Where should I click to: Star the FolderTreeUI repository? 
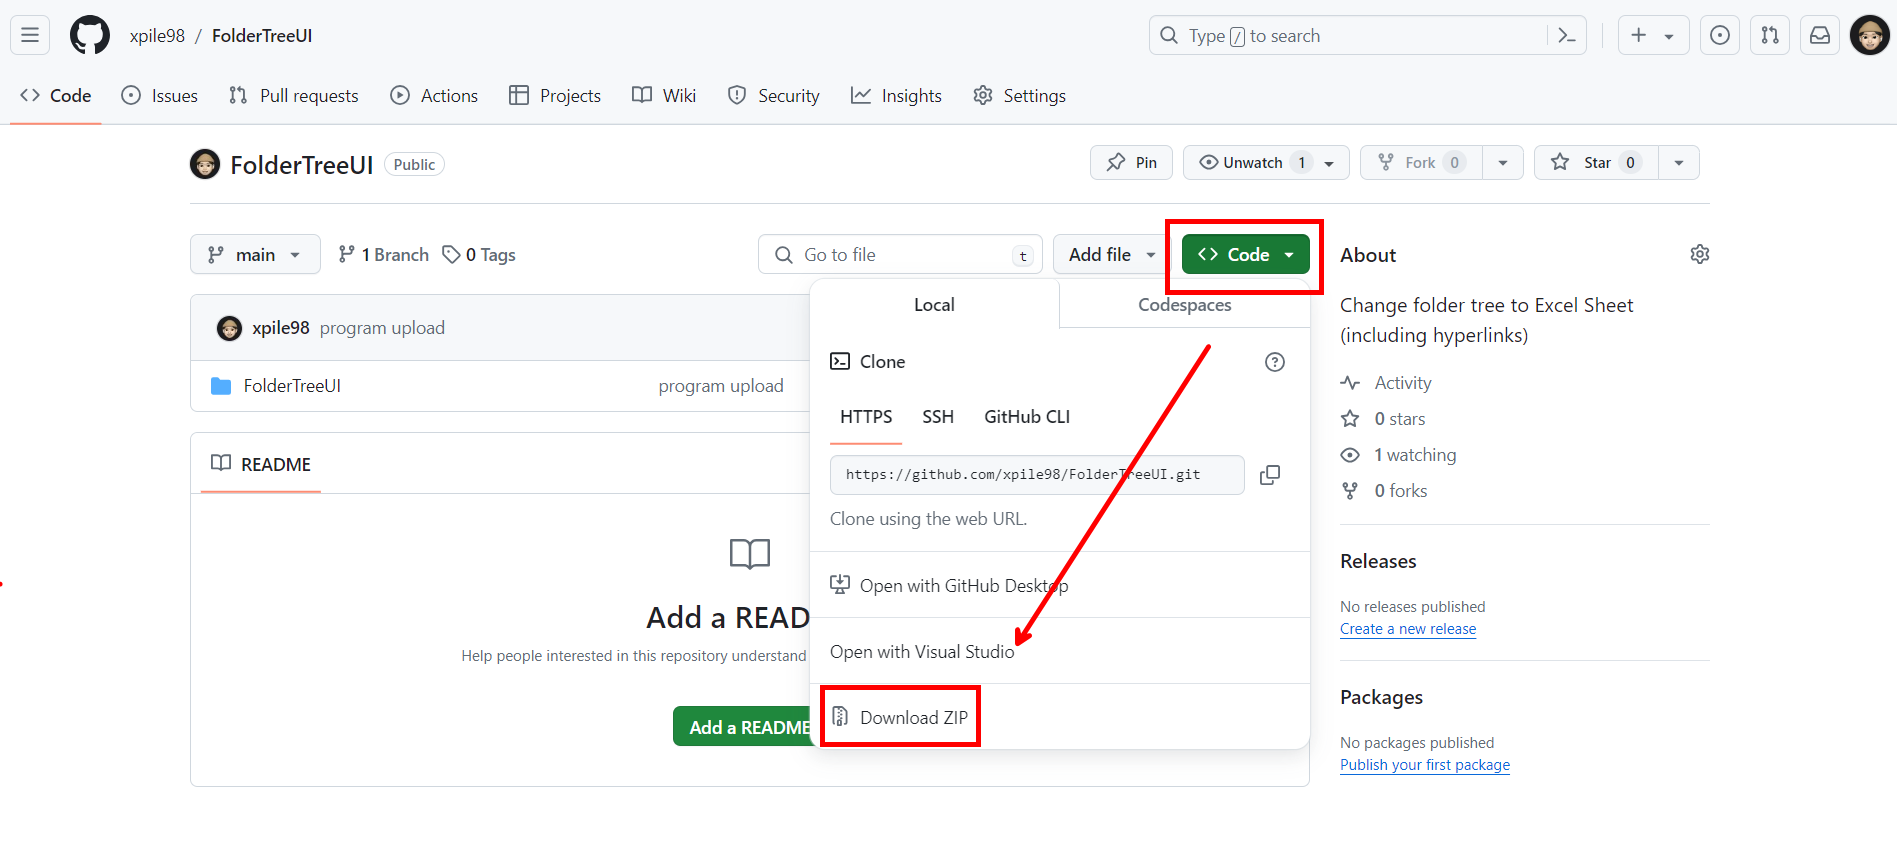pyautogui.click(x=1597, y=163)
